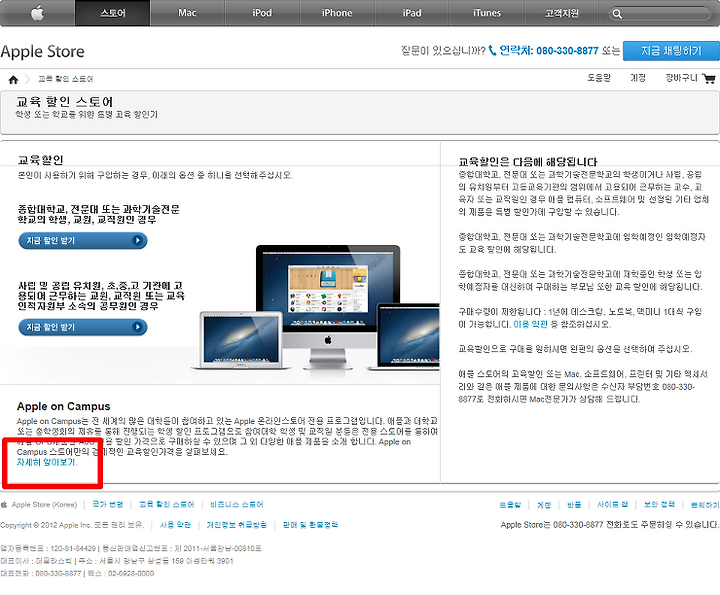Image resolution: width=720 pixels, height=595 pixels.
Task: Click the MacBook Pro image right of the iMac
Action: tap(405, 336)
